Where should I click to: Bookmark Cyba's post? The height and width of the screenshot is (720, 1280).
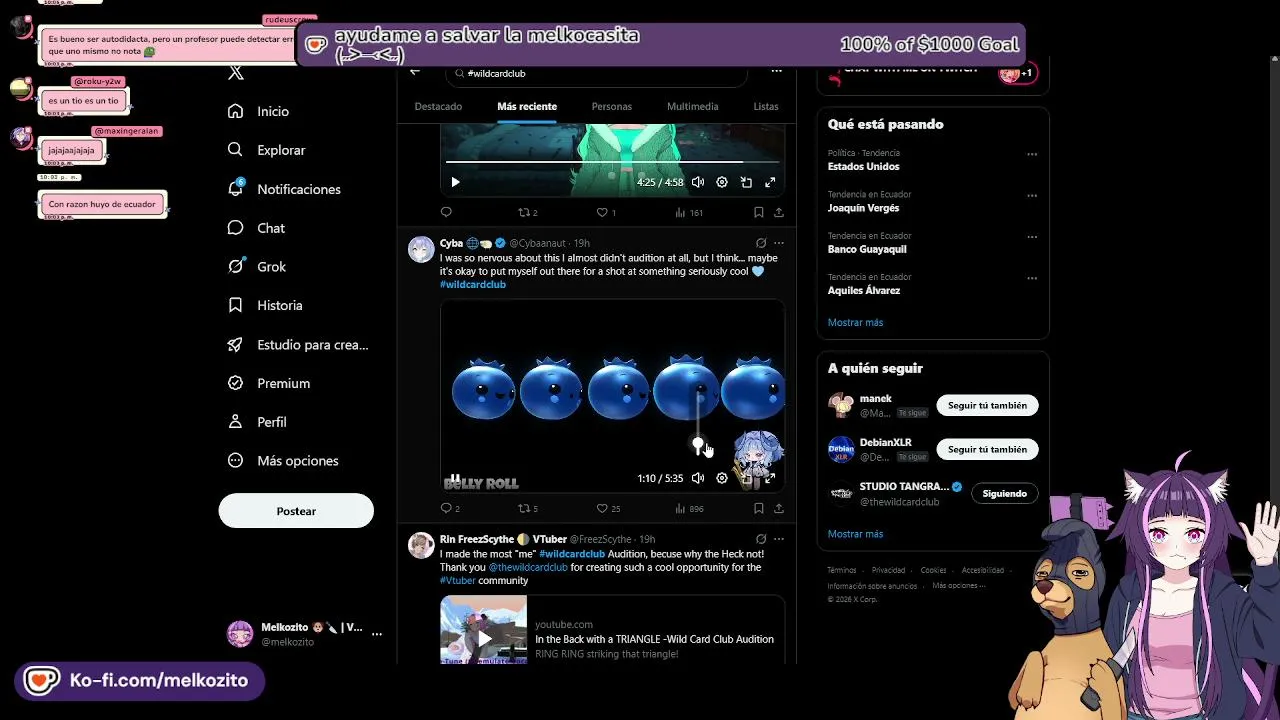[759, 508]
